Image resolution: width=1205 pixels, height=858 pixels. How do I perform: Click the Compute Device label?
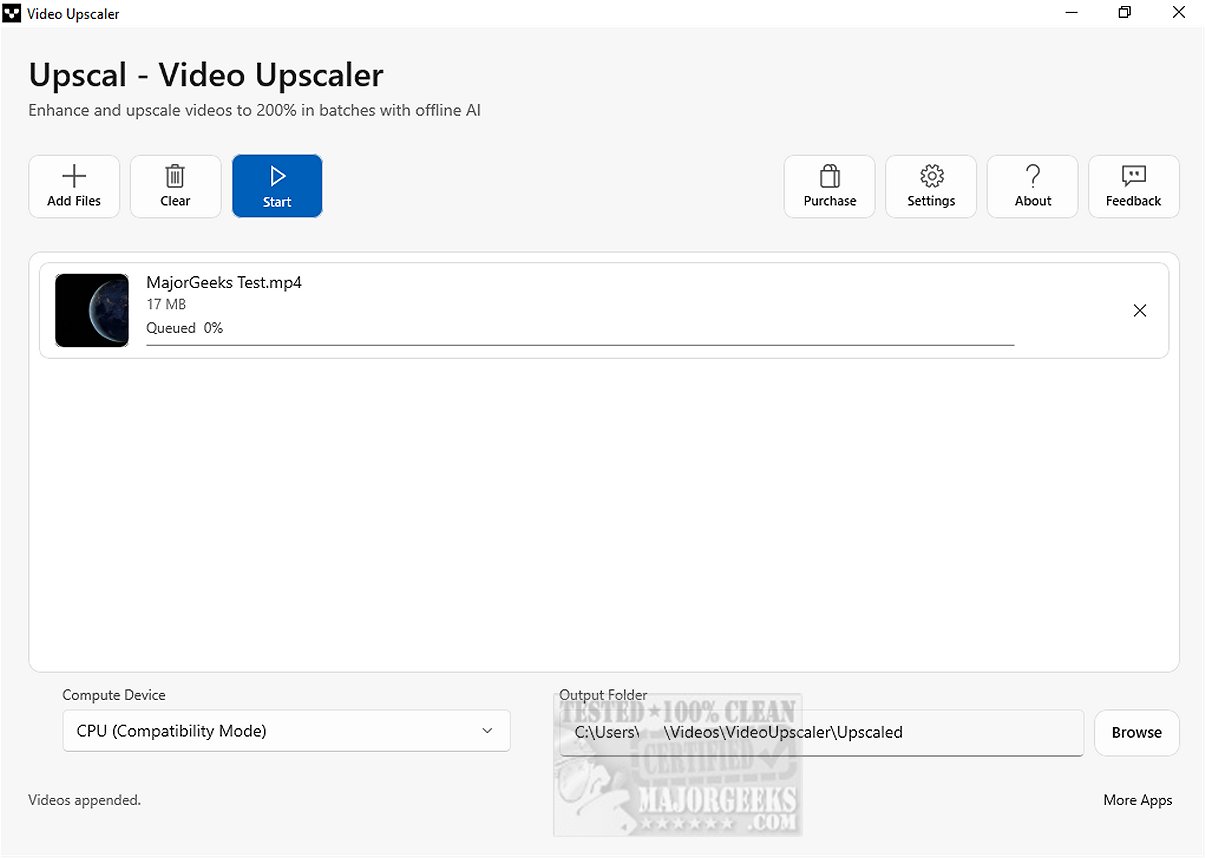(x=114, y=695)
